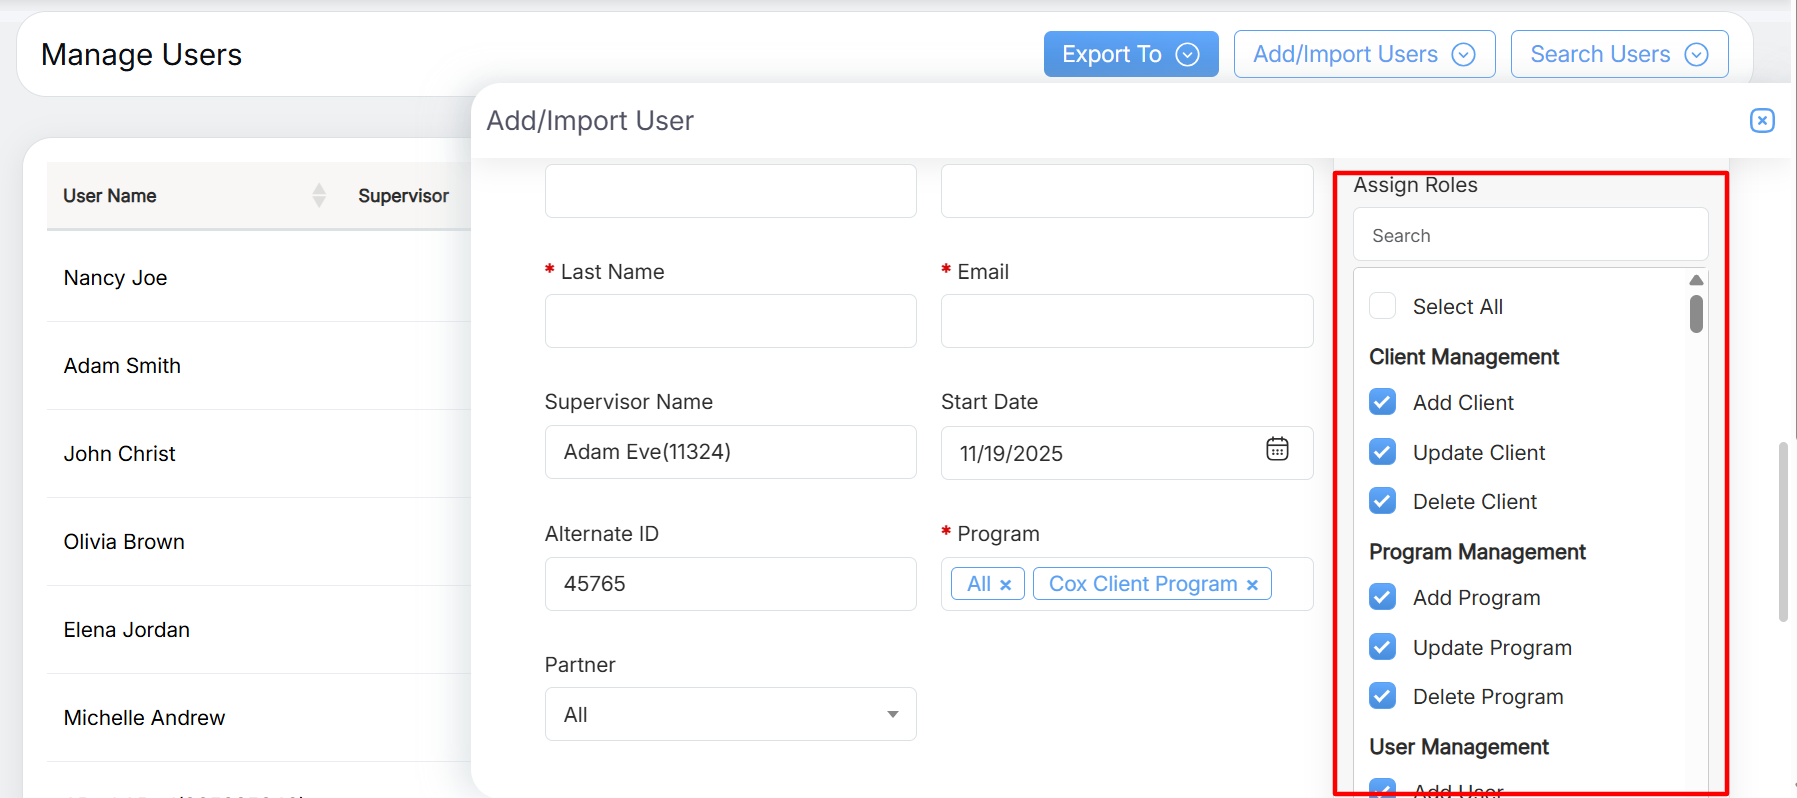Click the roles list scroll-up arrow
The image size is (1797, 798).
pyautogui.click(x=1696, y=281)
